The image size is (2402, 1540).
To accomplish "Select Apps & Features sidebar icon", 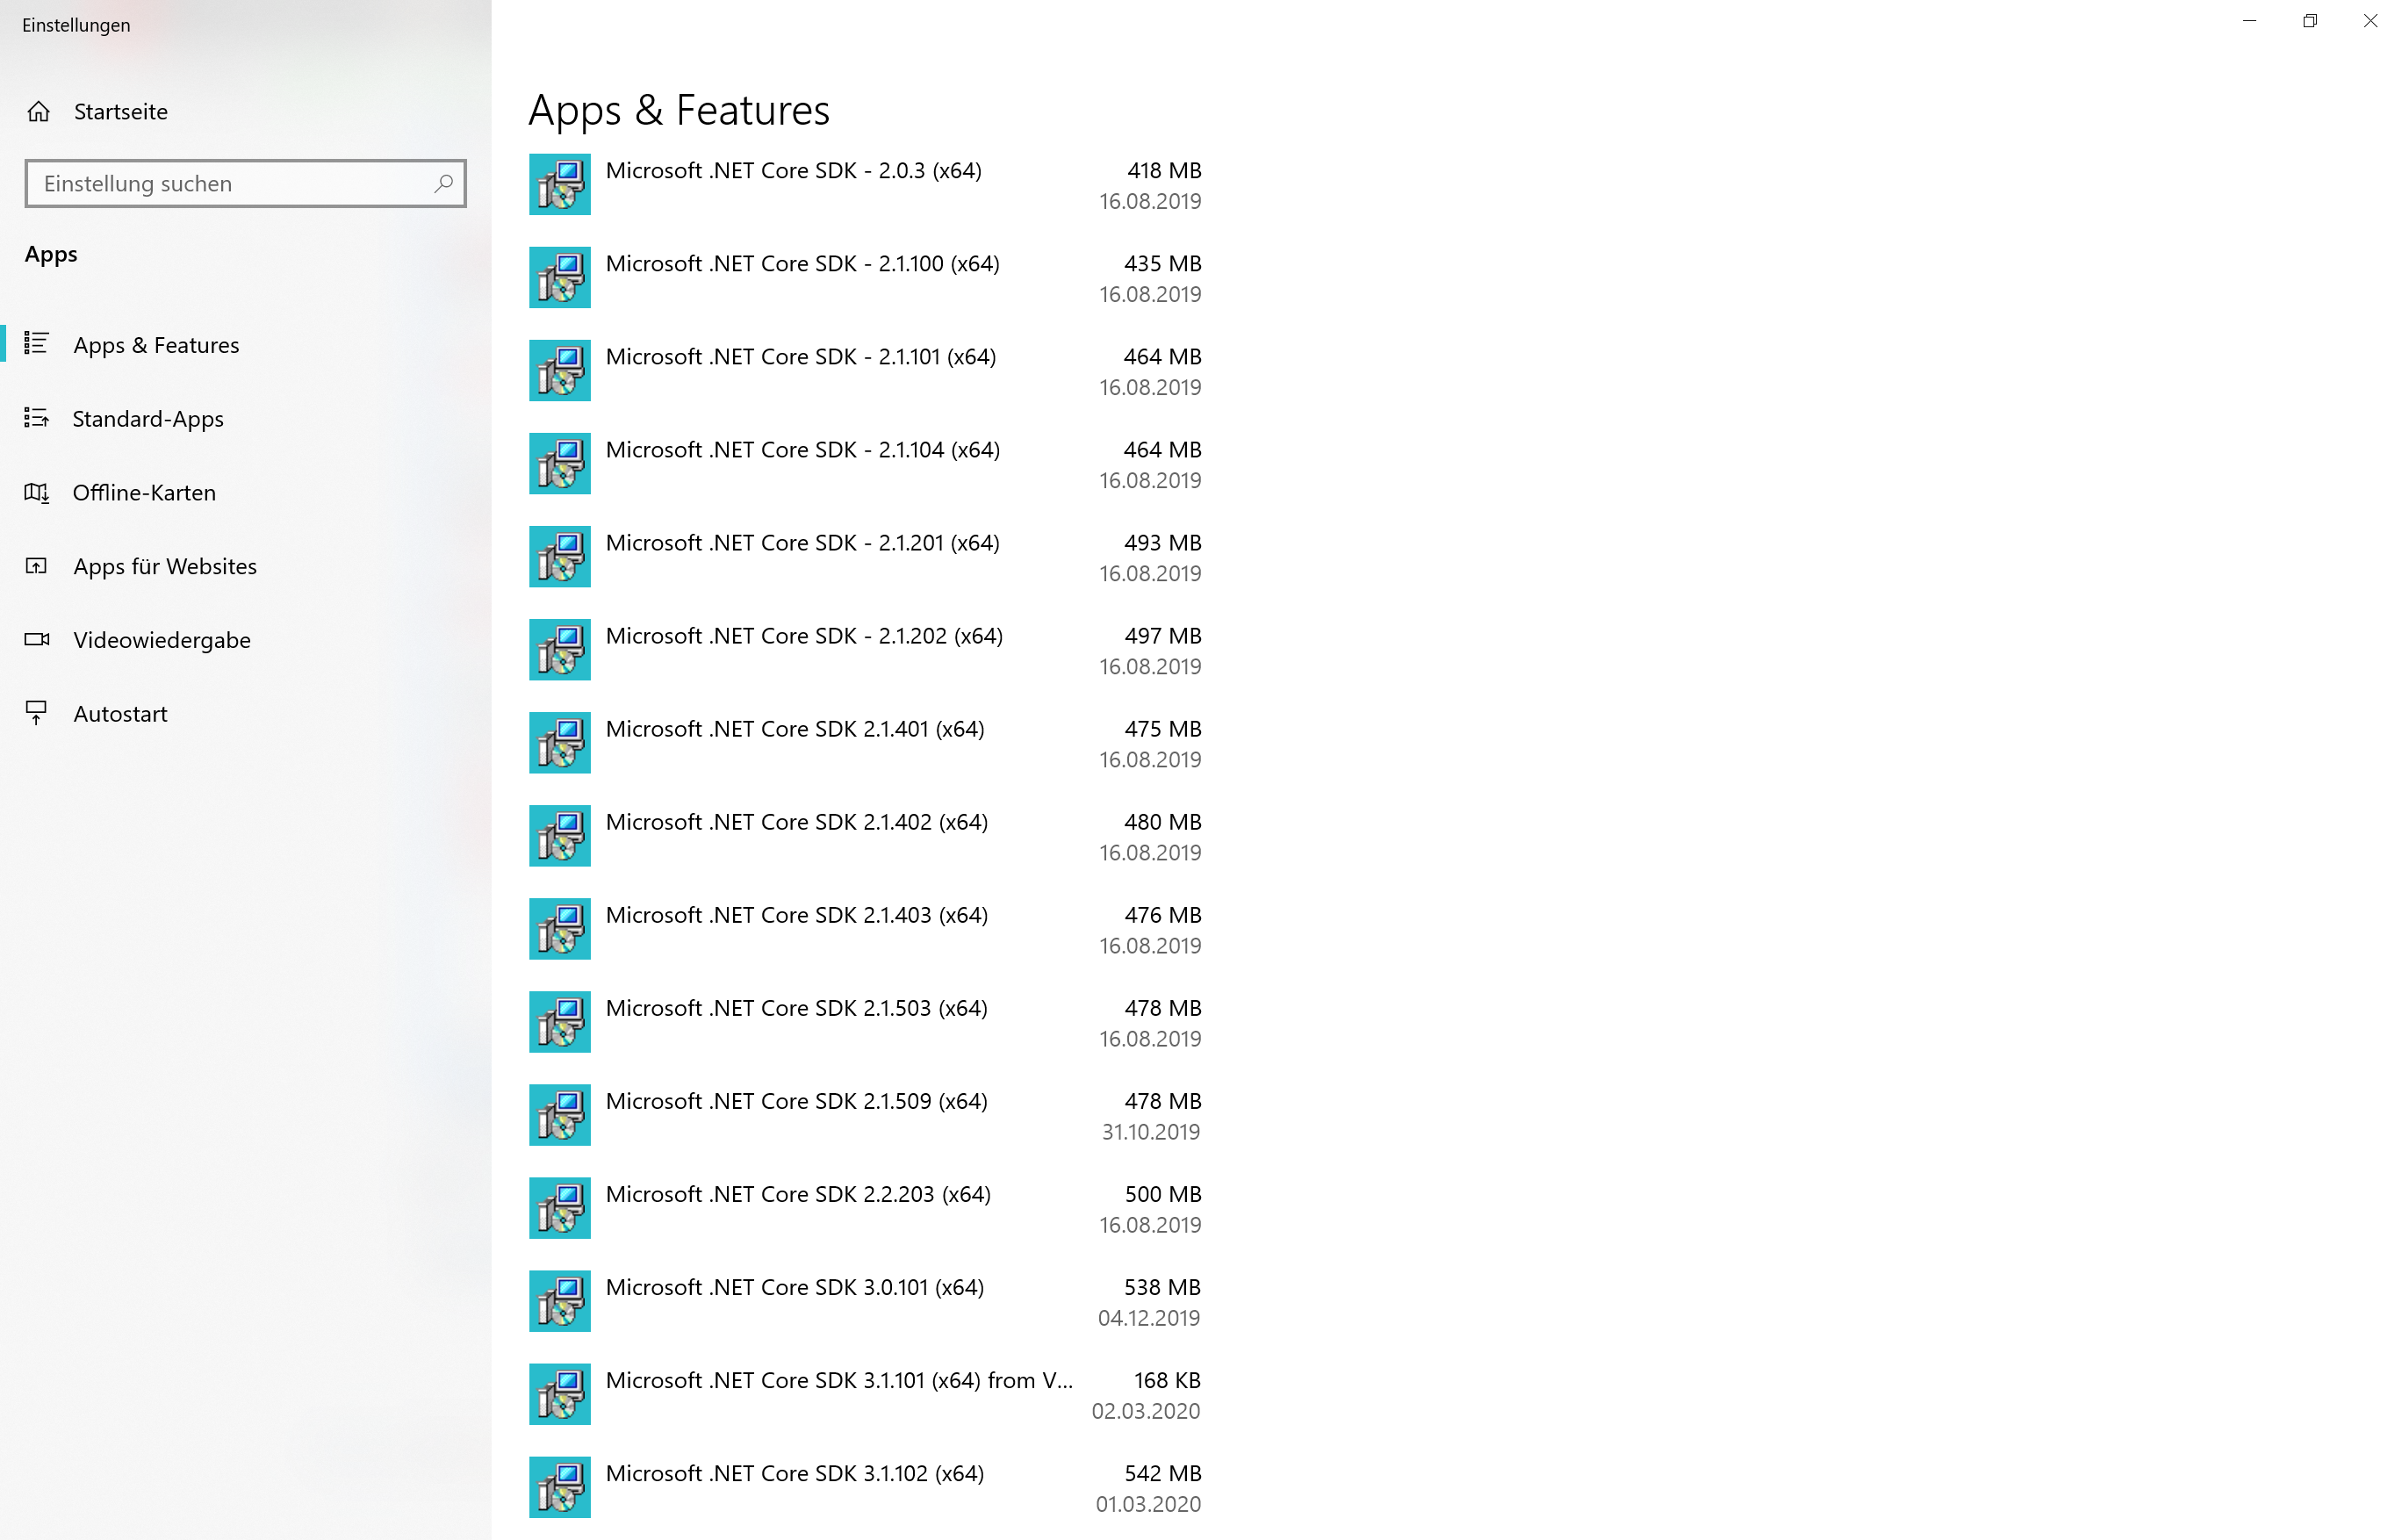I will tap(37, 344).
